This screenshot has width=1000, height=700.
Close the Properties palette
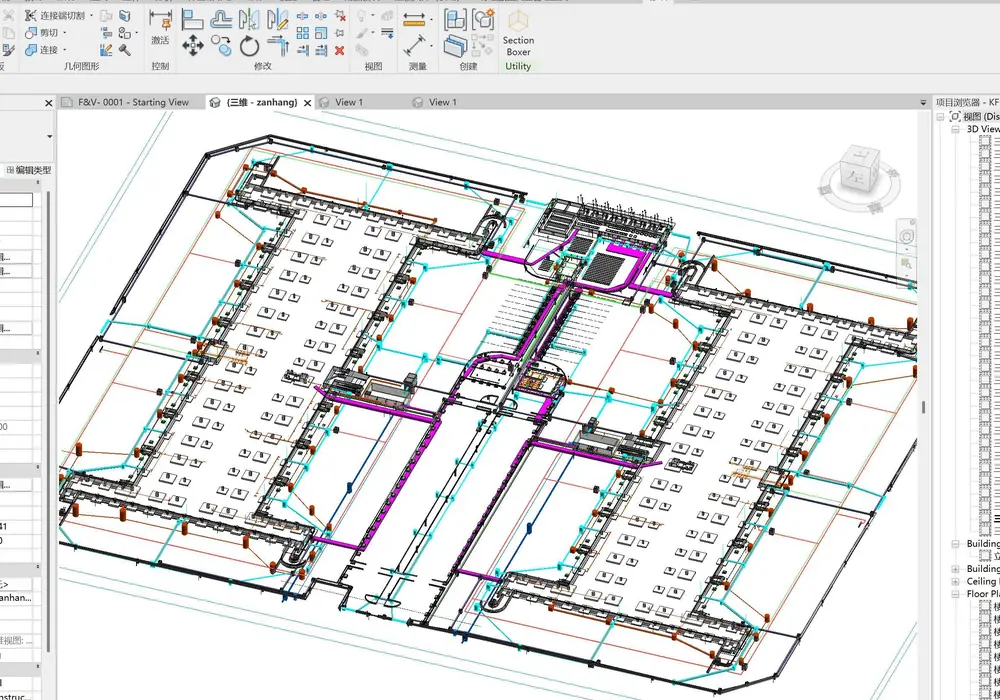click(48, 103)
